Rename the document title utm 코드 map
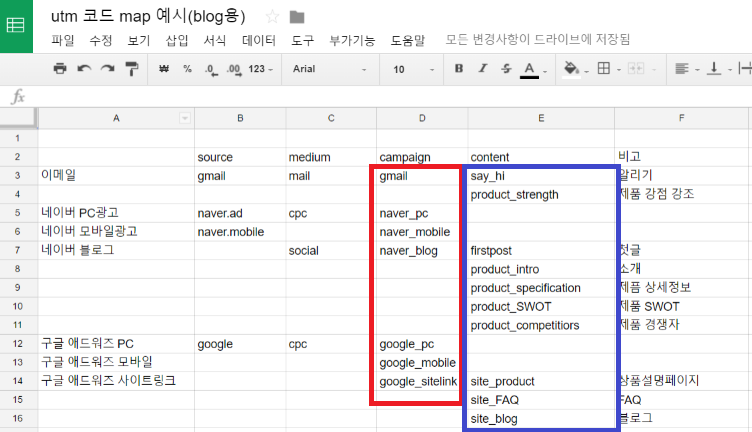This screenshot has width=752, height=432. [148, 17]
